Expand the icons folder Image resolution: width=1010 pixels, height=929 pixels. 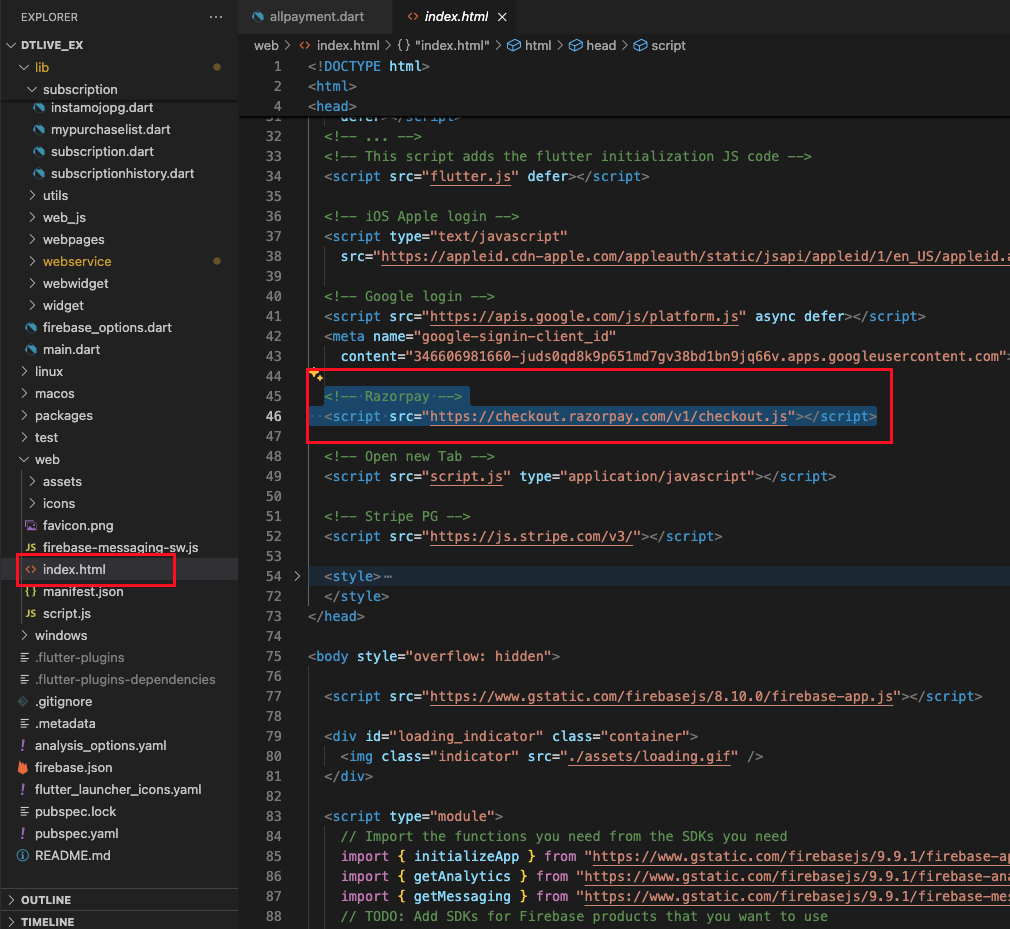(32, 503)
